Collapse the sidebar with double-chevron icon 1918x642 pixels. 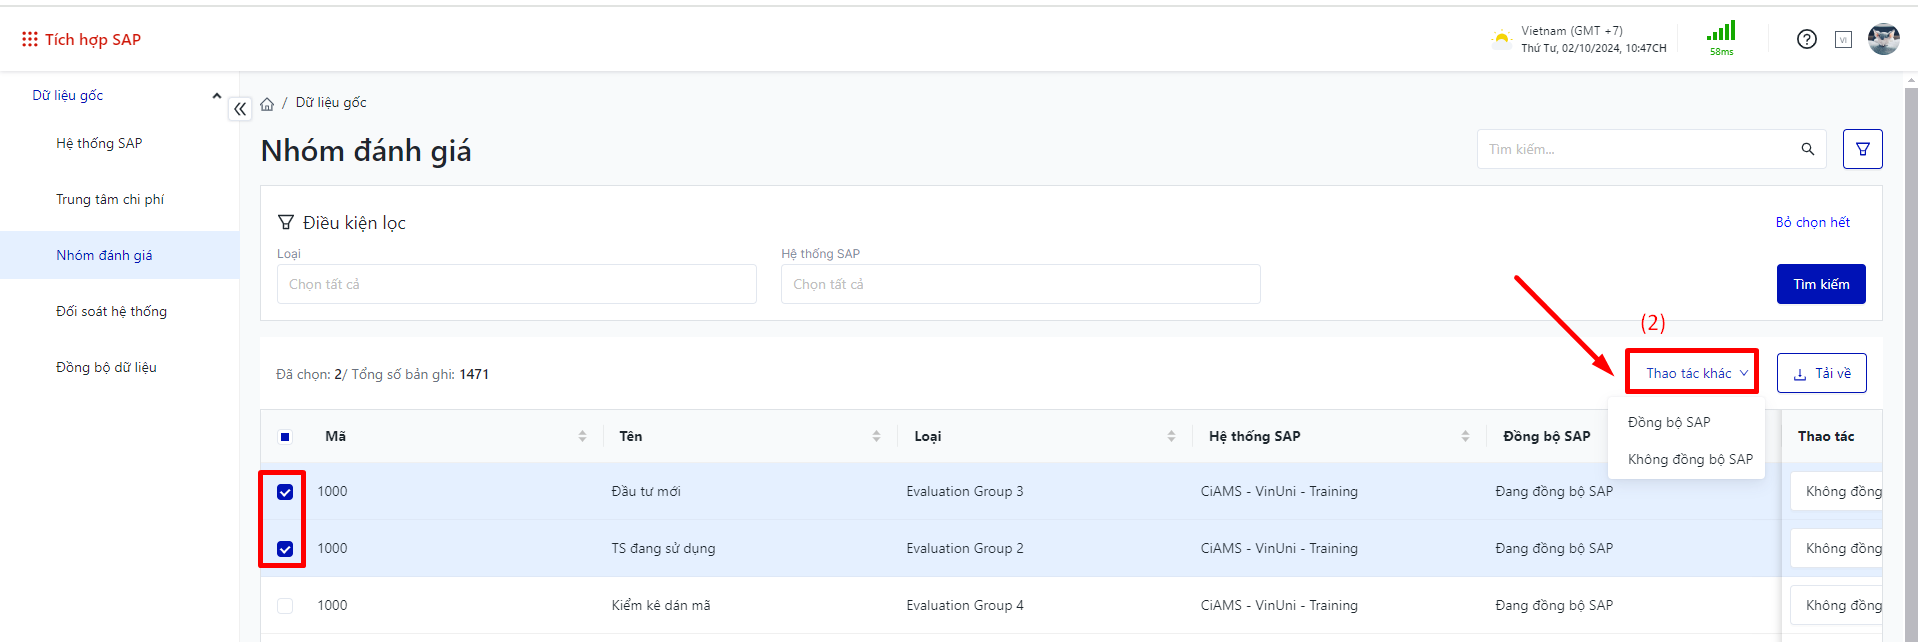point(240,109)
